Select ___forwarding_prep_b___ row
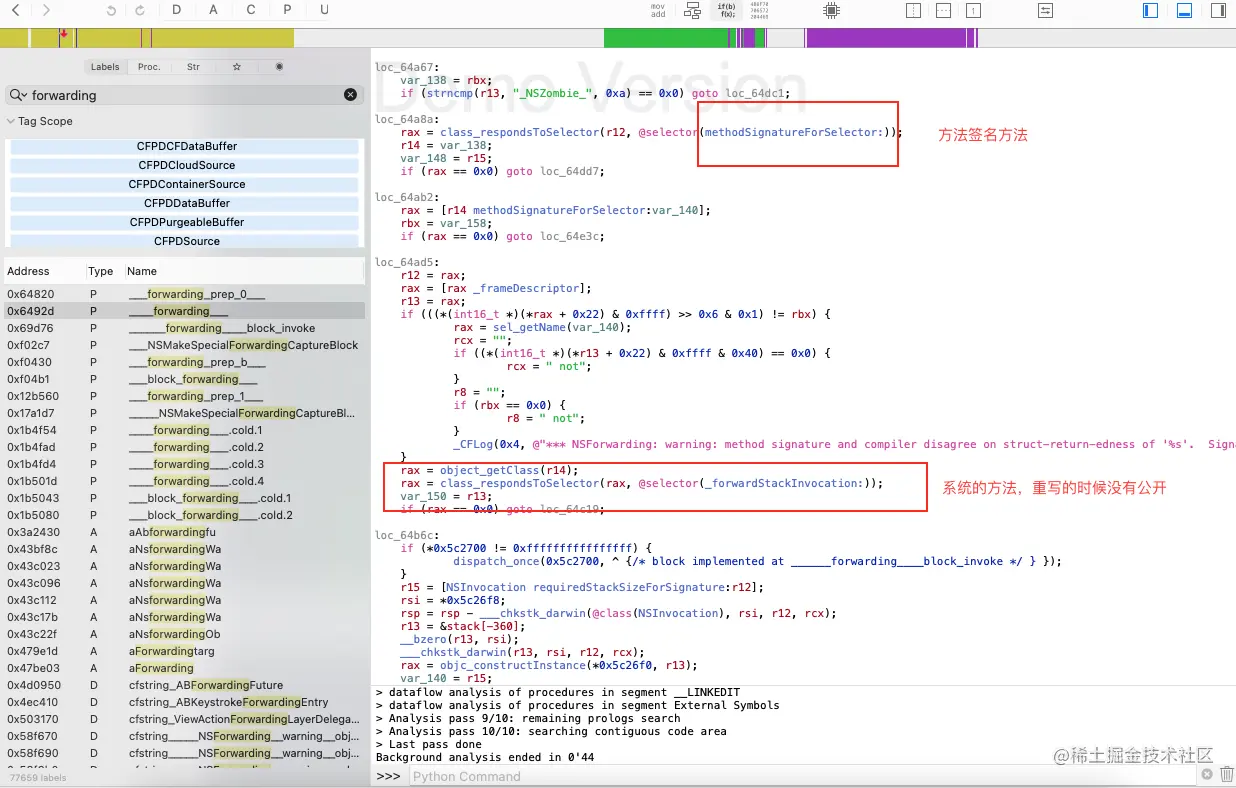 coord(185,362)
